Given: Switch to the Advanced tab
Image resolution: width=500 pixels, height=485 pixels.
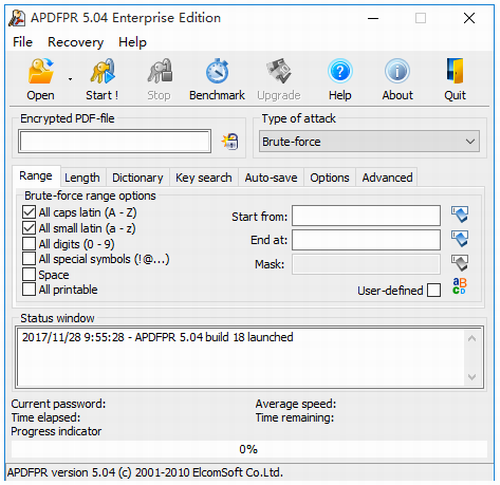Looking at the screenshot, I should (387, 178).
